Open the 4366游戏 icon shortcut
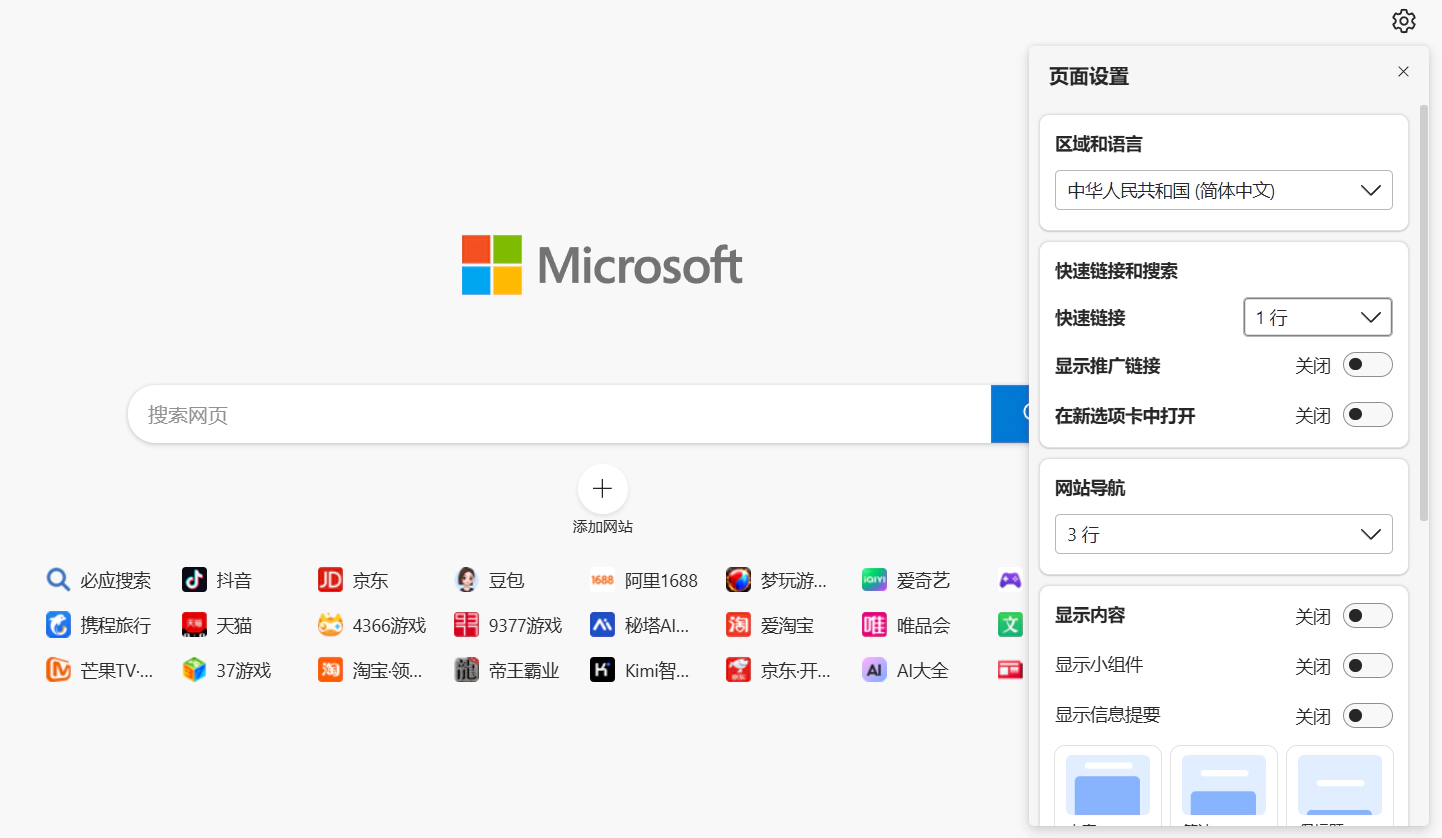The image size is (1442, 838). 330,625
